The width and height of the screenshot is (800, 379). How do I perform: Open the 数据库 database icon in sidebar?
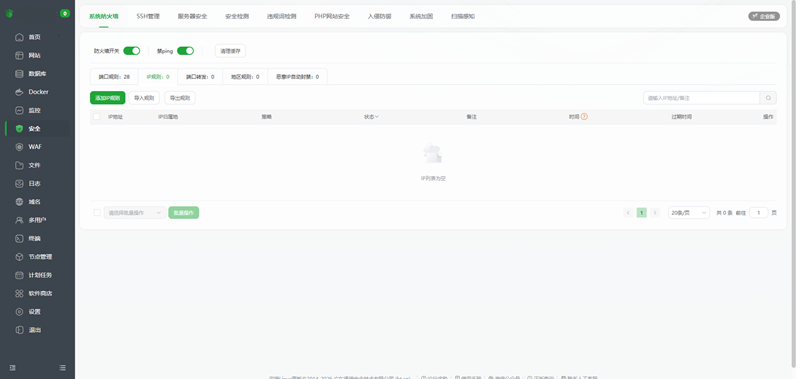(19, 74)
